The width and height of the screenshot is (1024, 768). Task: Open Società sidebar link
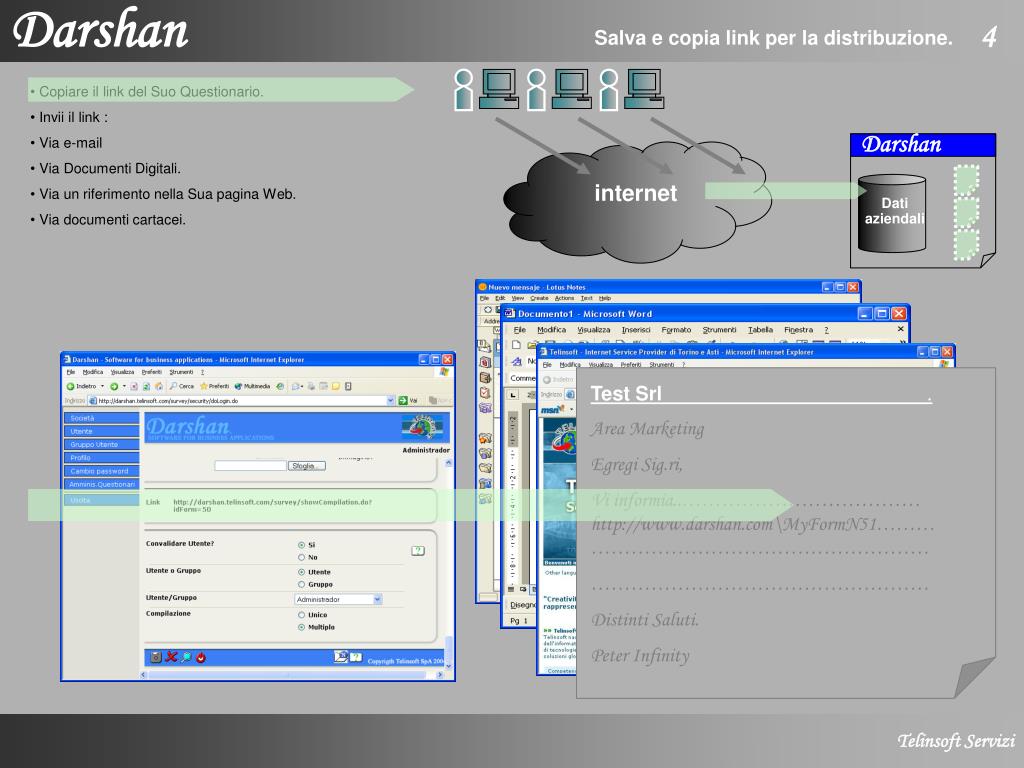(x=101, y=418)
